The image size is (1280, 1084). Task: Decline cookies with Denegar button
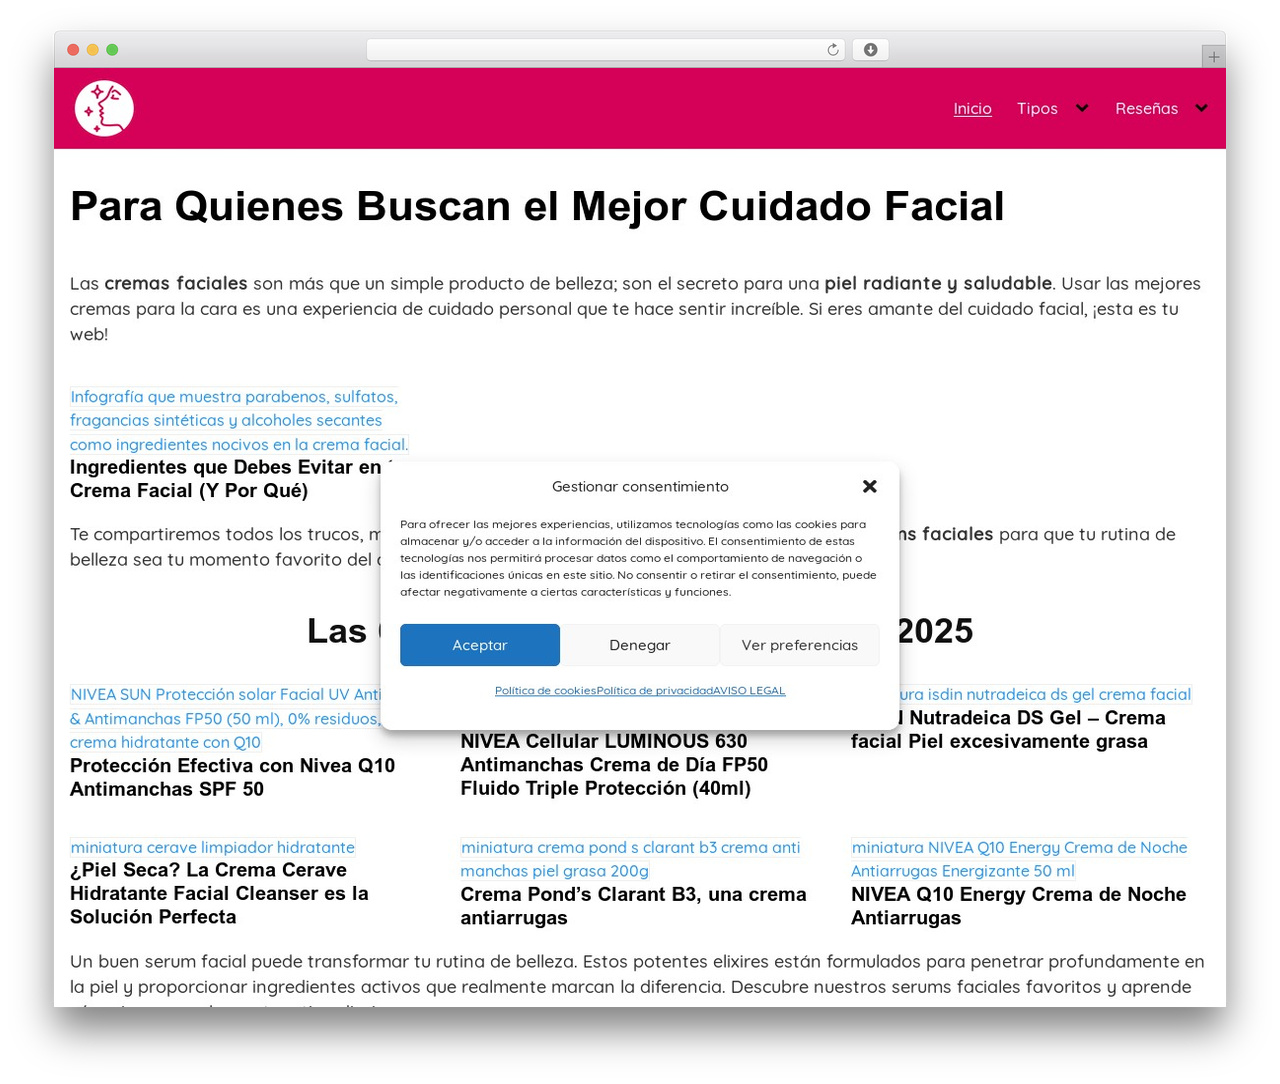point(640,645)
